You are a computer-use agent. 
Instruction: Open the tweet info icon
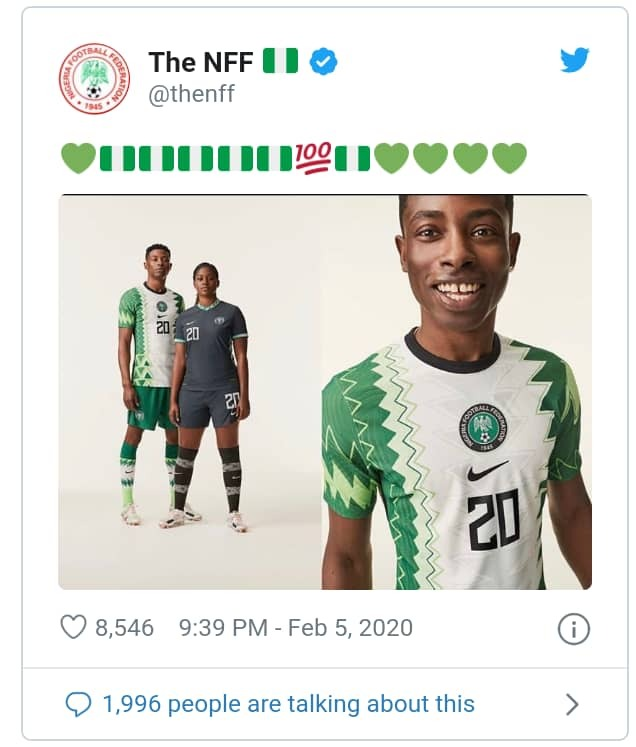click(573, 628)
